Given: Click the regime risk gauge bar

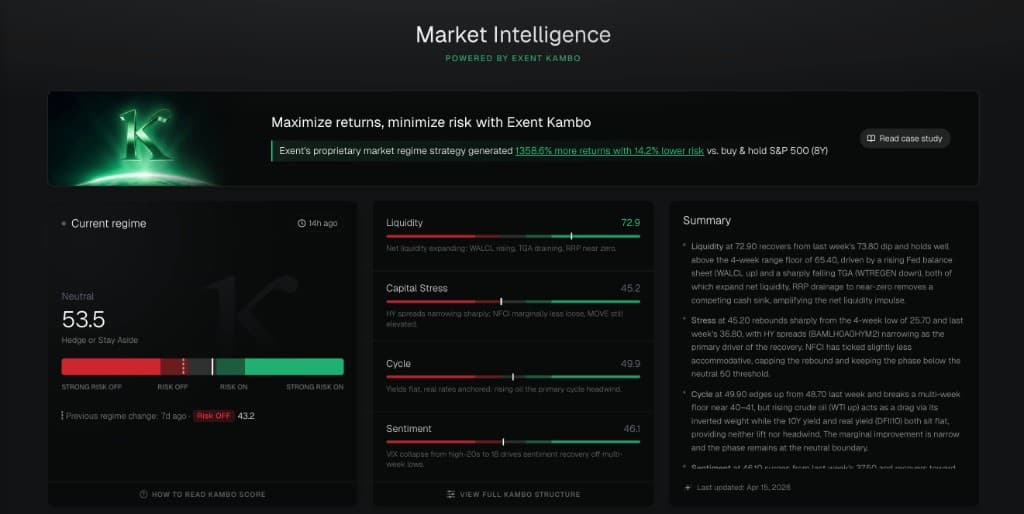Looking at the screenshot, I should click(202, 366).
